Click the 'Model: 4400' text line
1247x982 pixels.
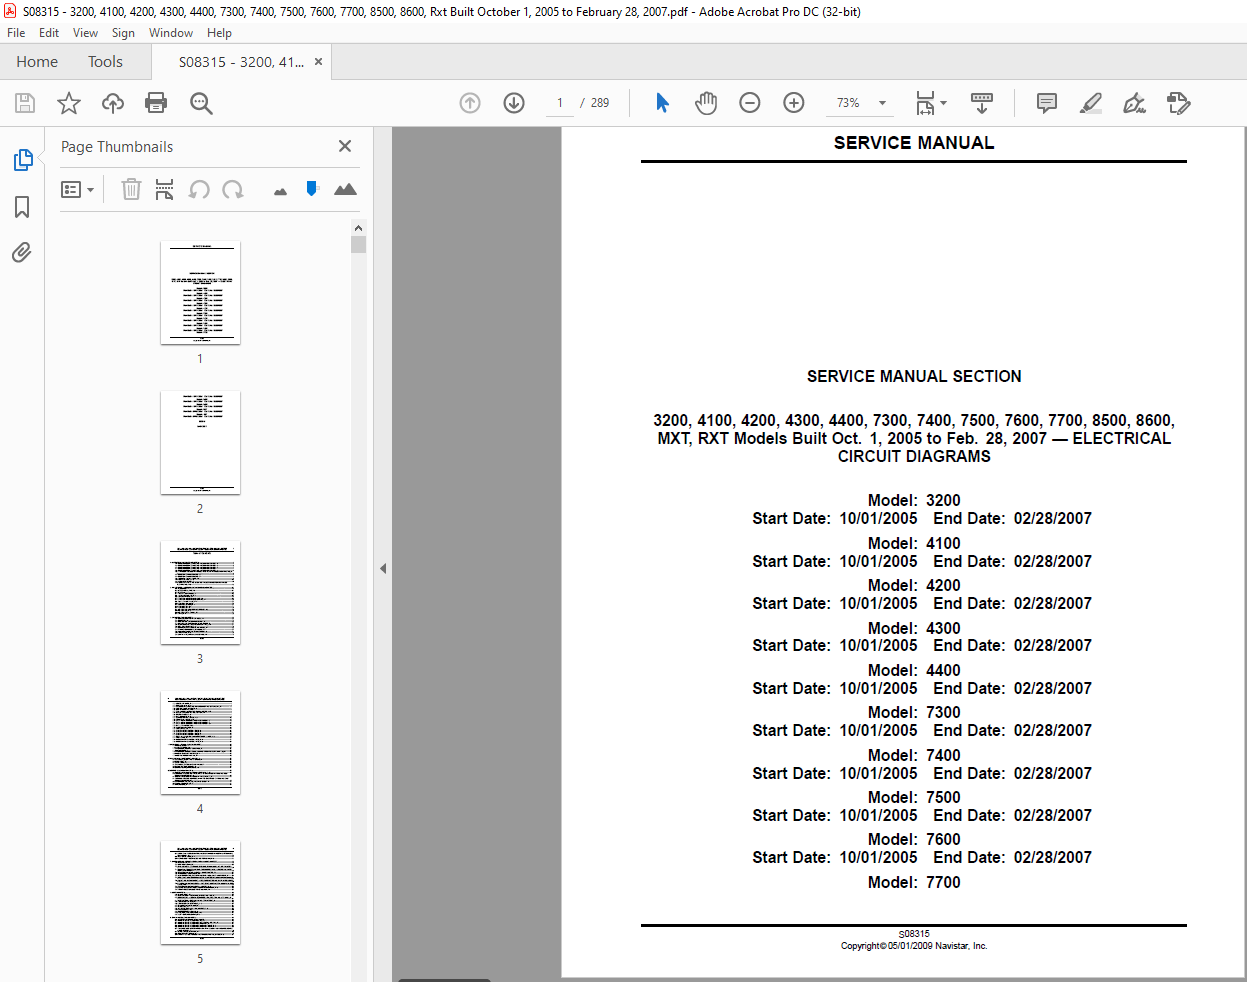pos(914,670)
